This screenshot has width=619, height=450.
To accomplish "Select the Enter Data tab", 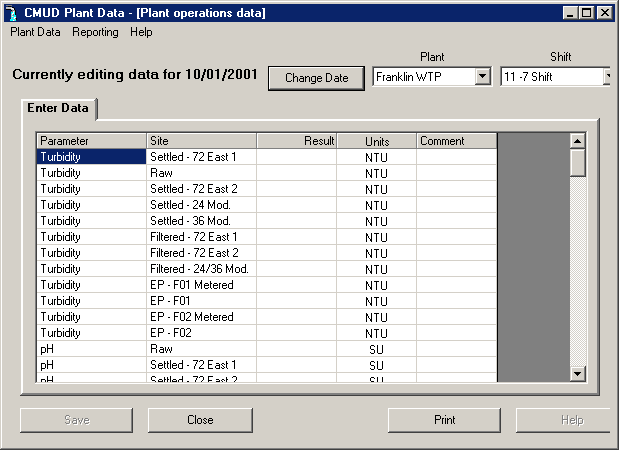I will click(58, 108).
